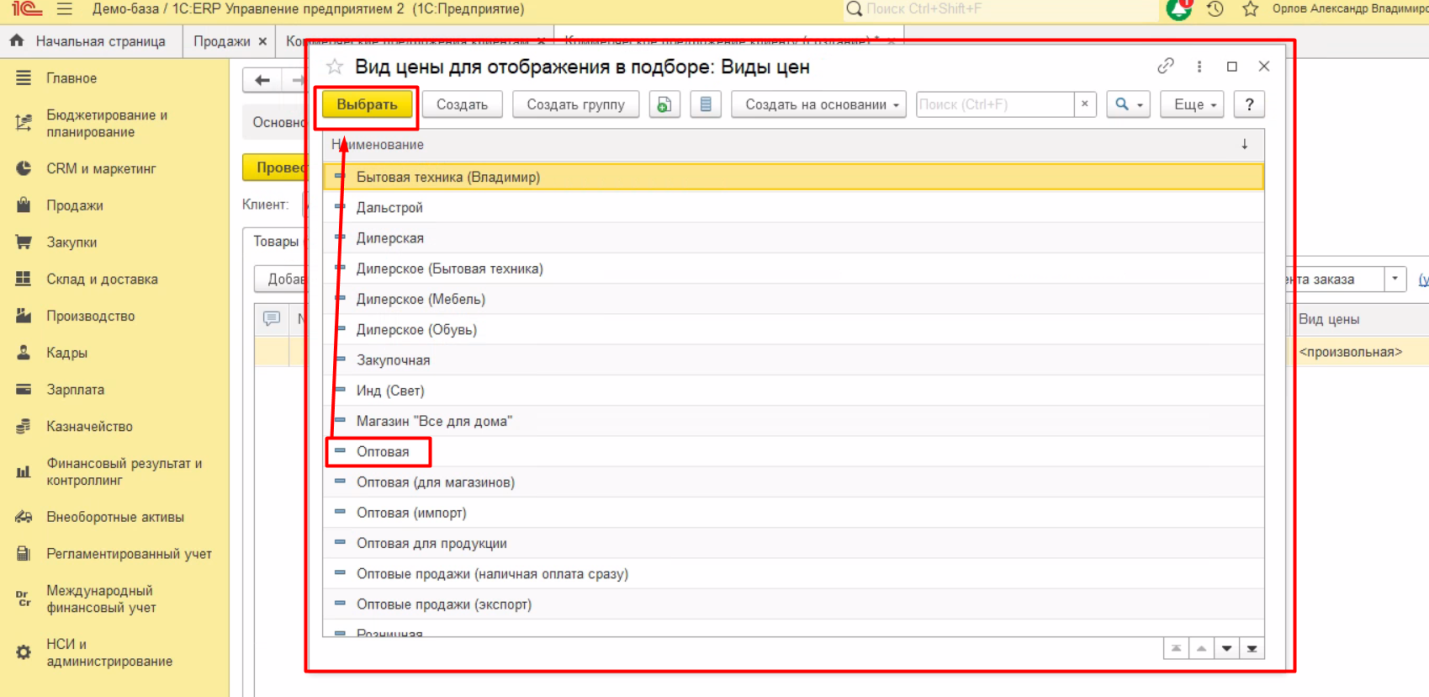Click notifications bell icon in top bar
This screenshot has height=697, width=1429.
tap(1180, 10)
